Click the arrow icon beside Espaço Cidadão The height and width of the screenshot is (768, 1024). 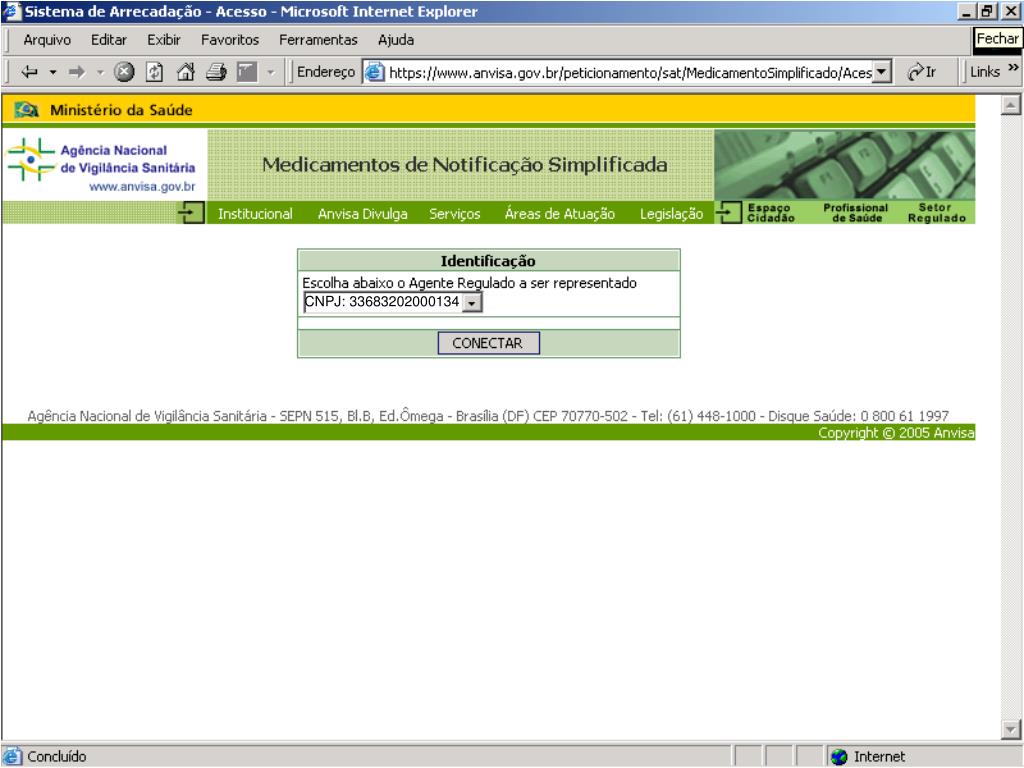coord(728,213)
